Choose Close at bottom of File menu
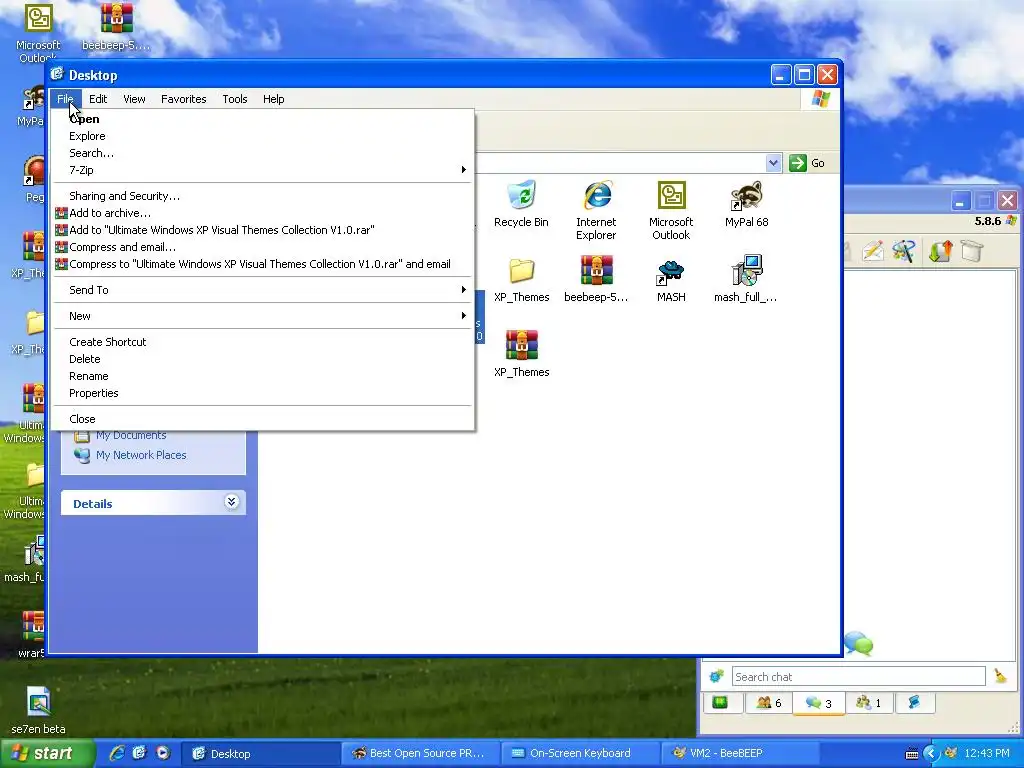This screenshot has width=1024, height=768. point(263,419)
